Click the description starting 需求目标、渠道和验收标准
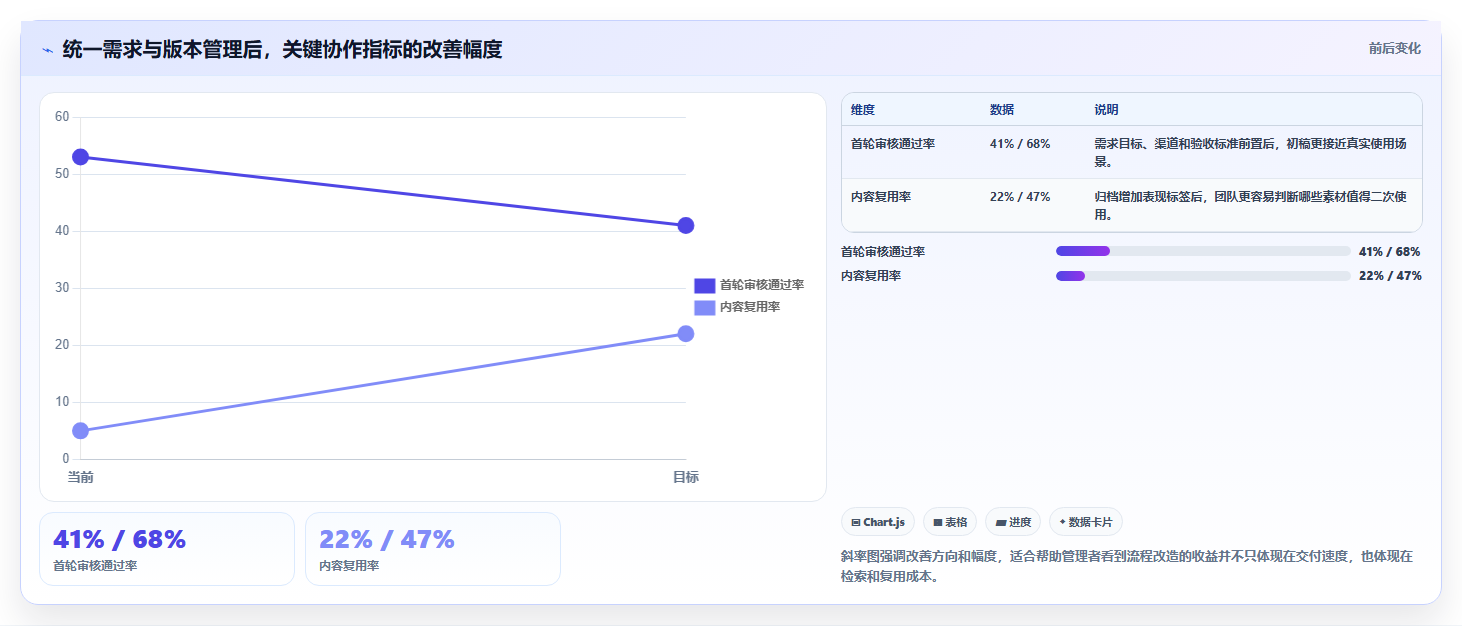This screenshot has width=1462, height=626. click(1251, 152)
